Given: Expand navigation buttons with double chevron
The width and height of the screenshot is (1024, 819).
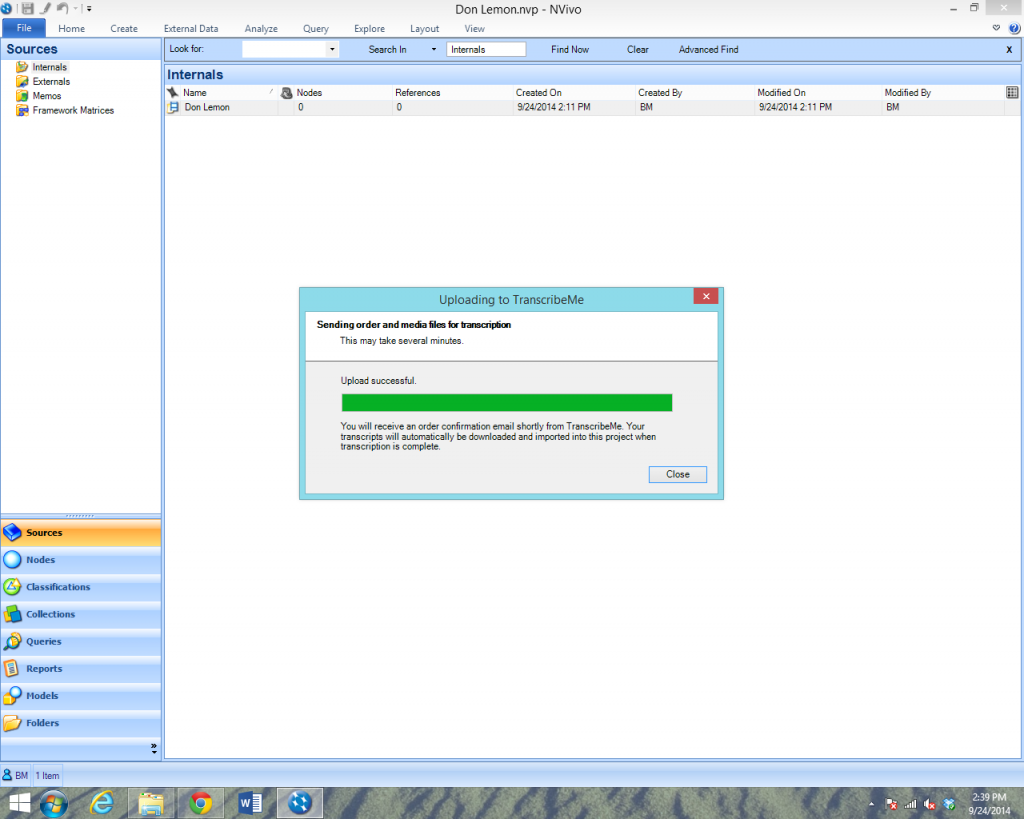Looking at the screenshot, I should coord(154,748).
